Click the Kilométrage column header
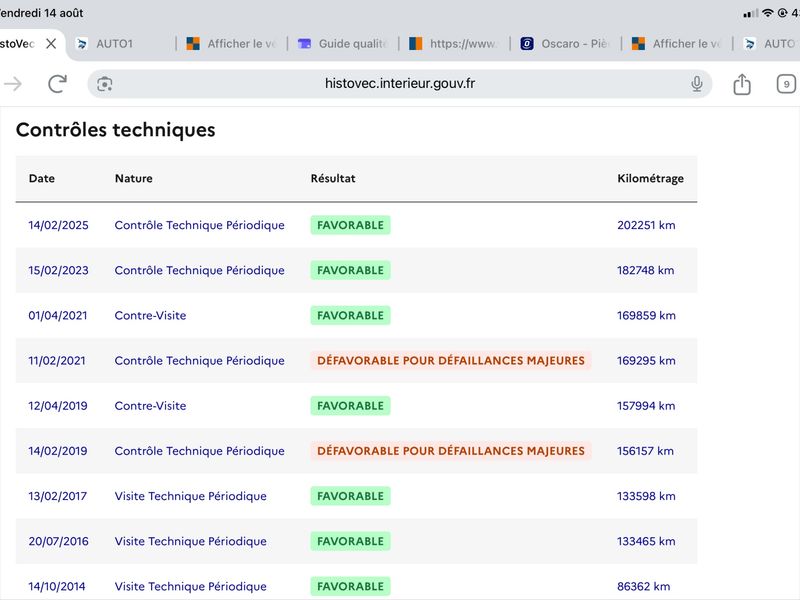 click(651, 179)
